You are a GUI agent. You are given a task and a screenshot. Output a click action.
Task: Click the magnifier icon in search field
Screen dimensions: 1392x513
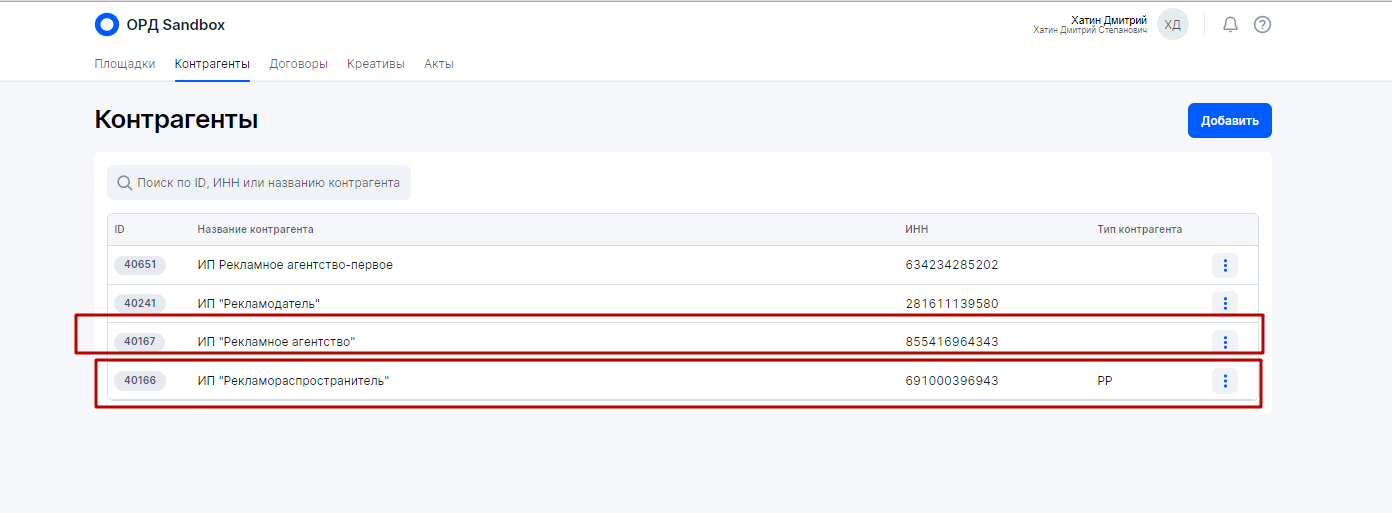(125, 183)
